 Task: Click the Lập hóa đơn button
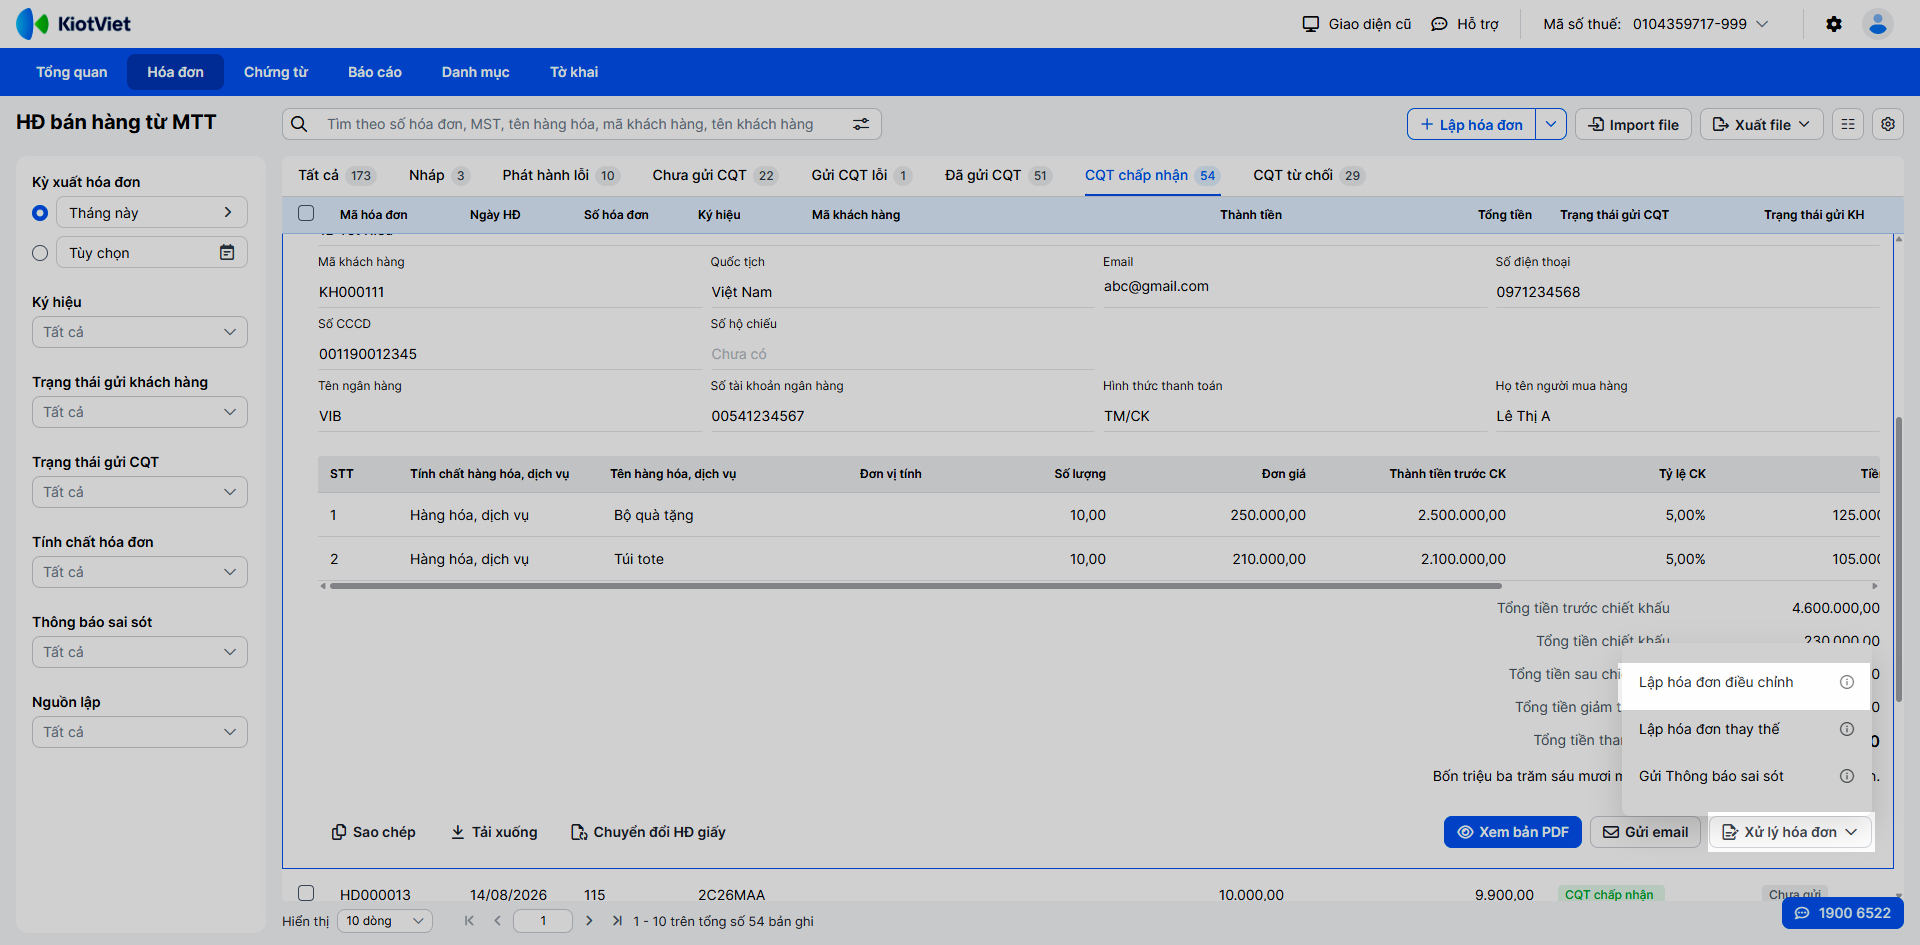coord(1471,124)
